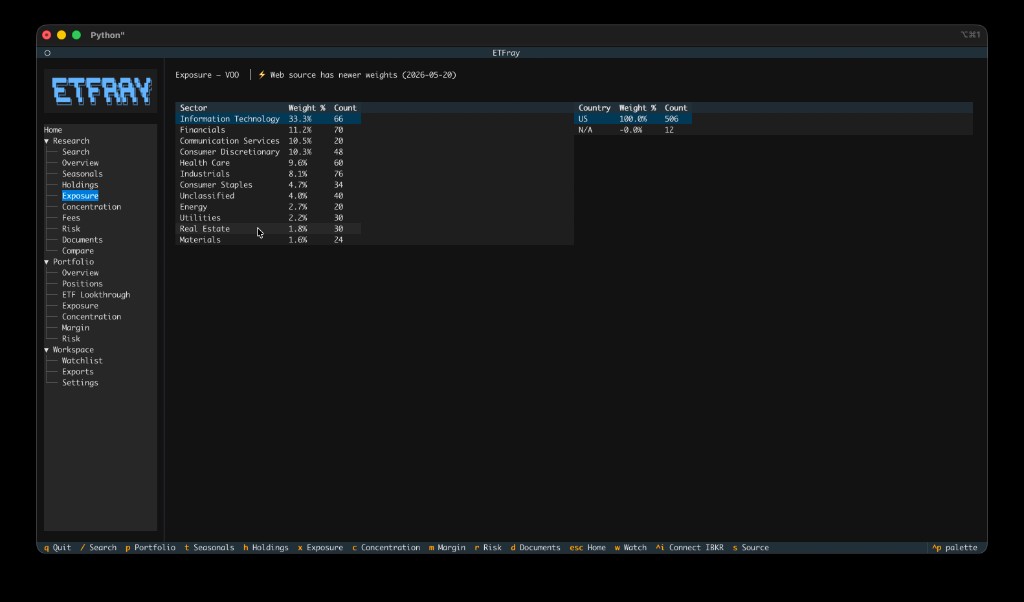This screenshot has width=1024, height=602.
Task: Select the N/A country row
Action: tap(633, 130)
